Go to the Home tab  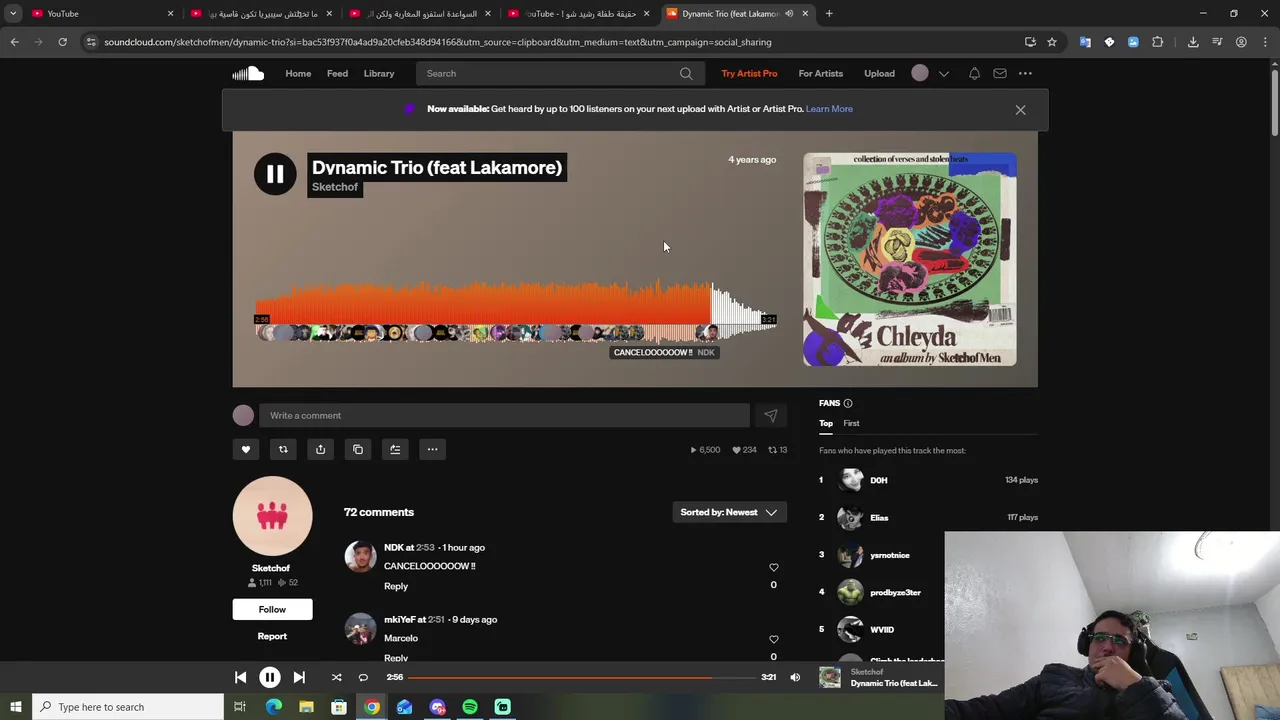[x=298, y=73]
